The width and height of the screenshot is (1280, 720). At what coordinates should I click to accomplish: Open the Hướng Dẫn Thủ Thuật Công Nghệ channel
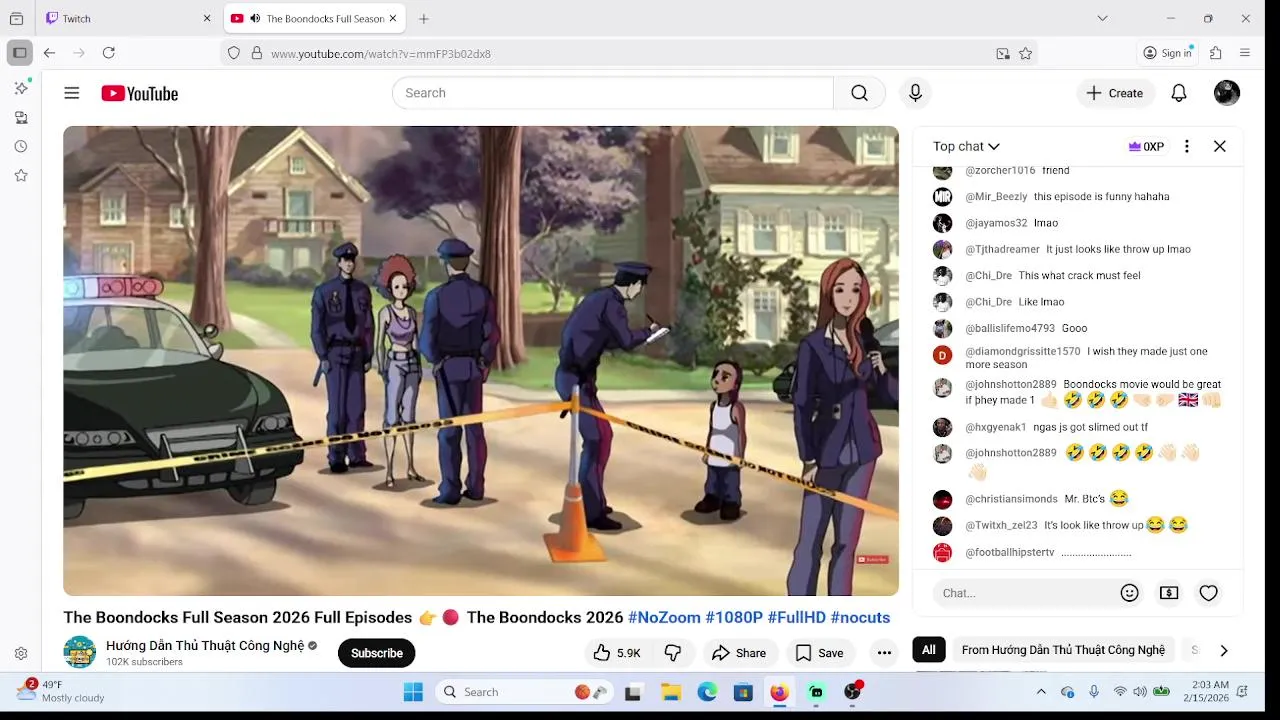click(205, 645)
